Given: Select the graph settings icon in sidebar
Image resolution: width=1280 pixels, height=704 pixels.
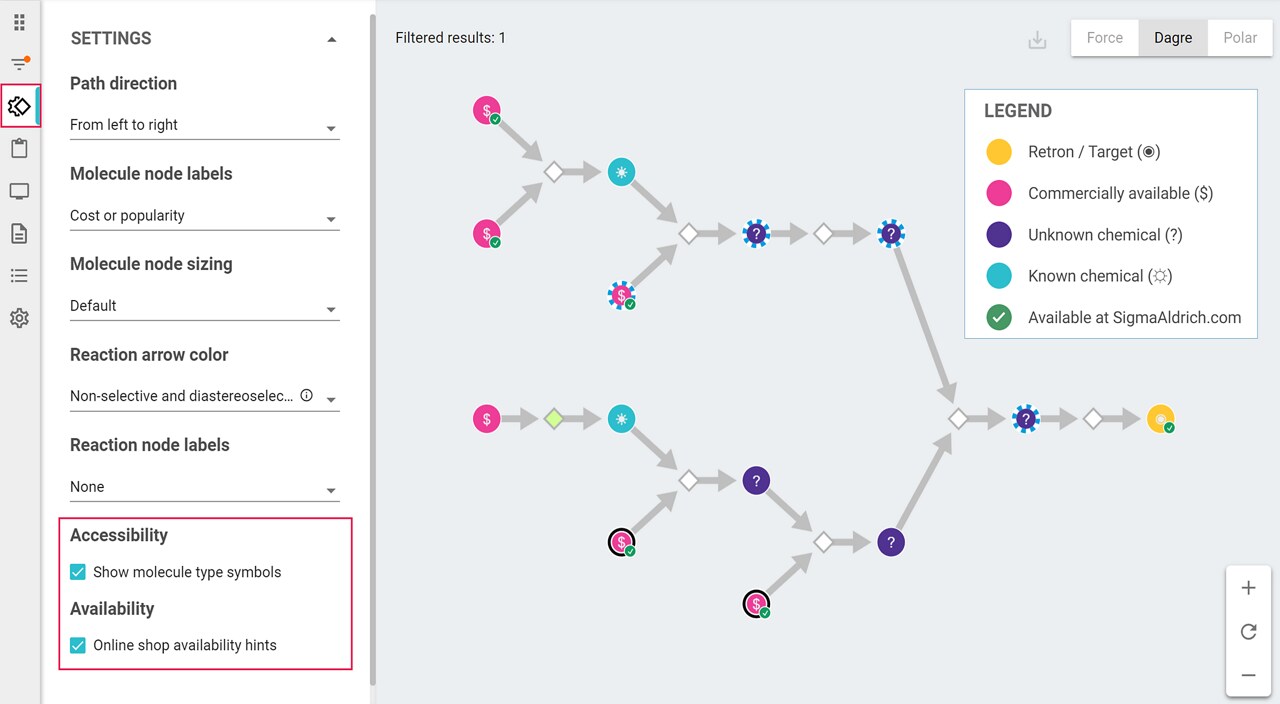Looking at the screenshot, I should pos(19,106).
